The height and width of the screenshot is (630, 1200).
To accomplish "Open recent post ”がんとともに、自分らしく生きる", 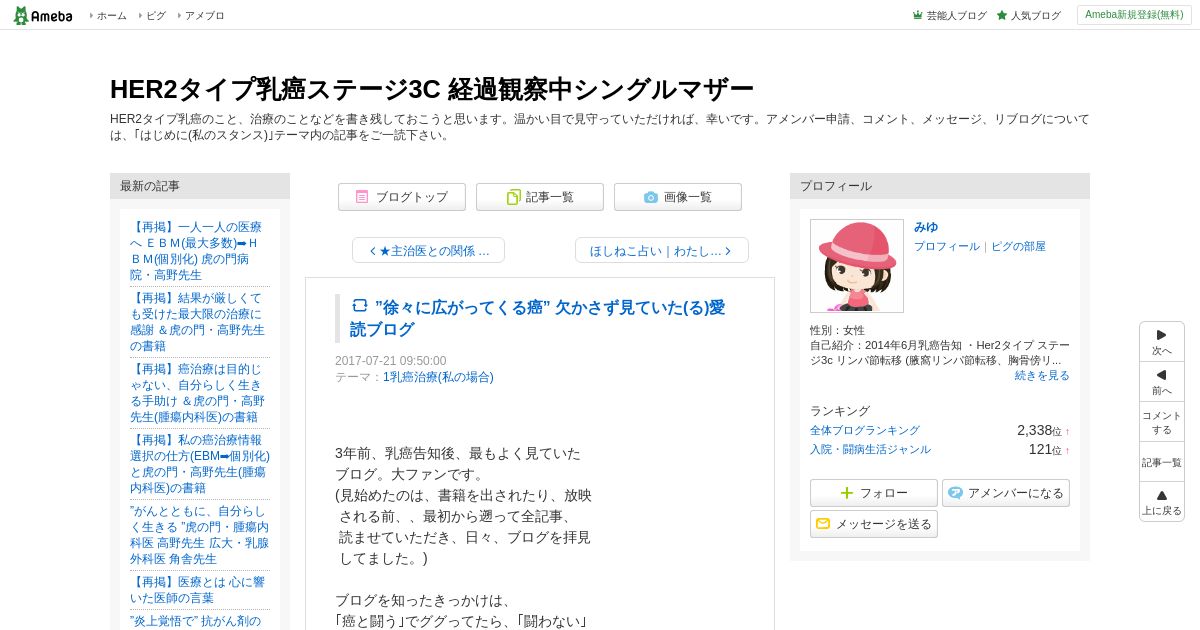I will pyautogui.click(x=199, y=535).
